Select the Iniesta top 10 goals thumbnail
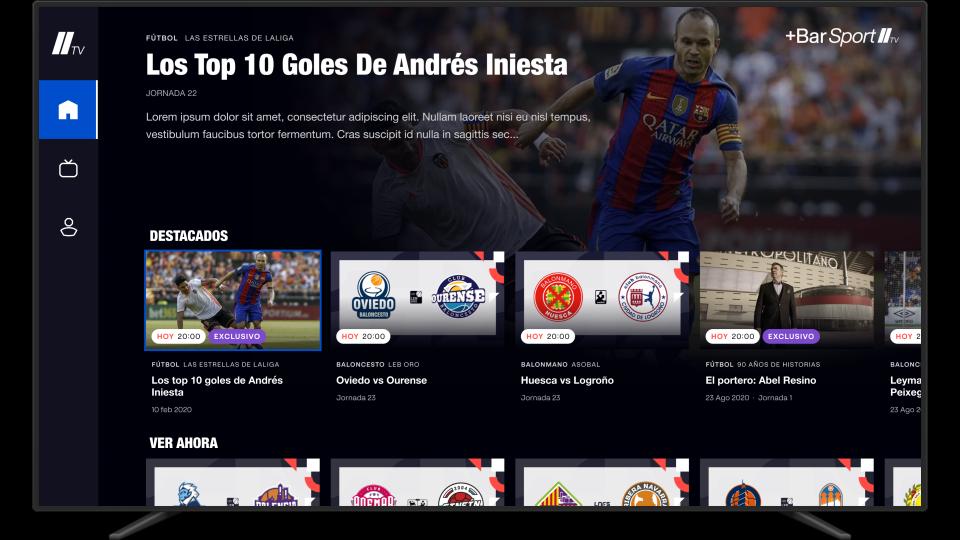 pos(233,300)
